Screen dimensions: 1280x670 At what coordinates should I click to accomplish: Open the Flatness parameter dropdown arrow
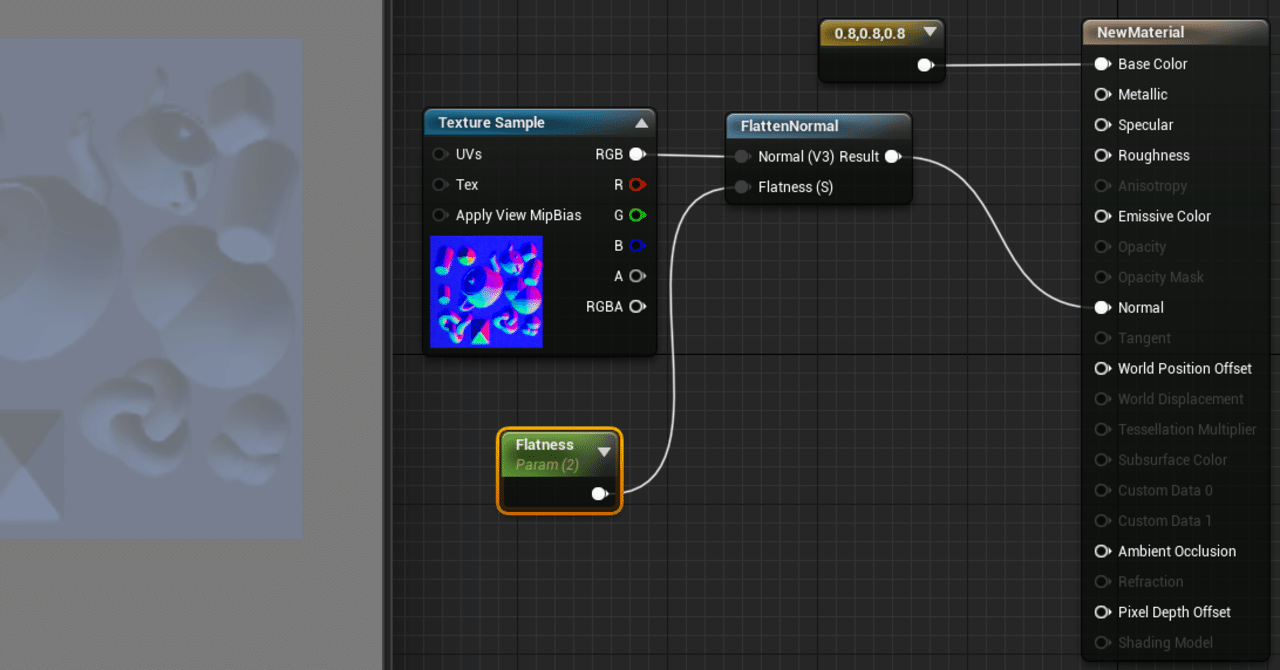604,451
